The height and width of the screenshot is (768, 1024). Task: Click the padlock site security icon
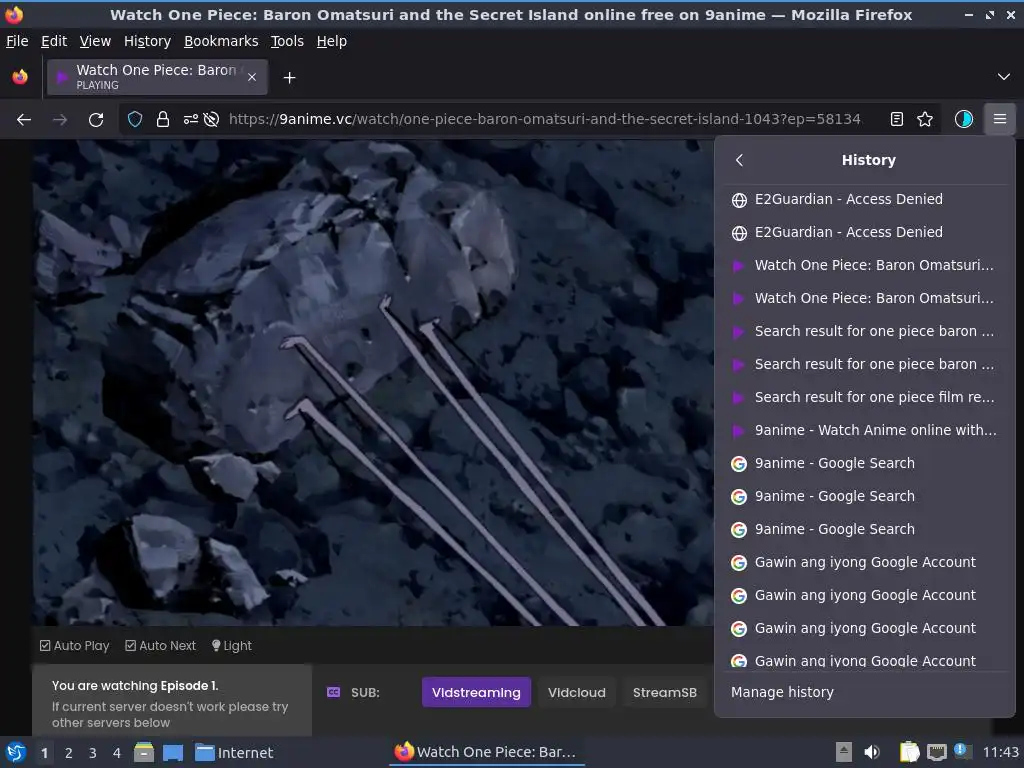pyautogui.click(x=163, y=120)
